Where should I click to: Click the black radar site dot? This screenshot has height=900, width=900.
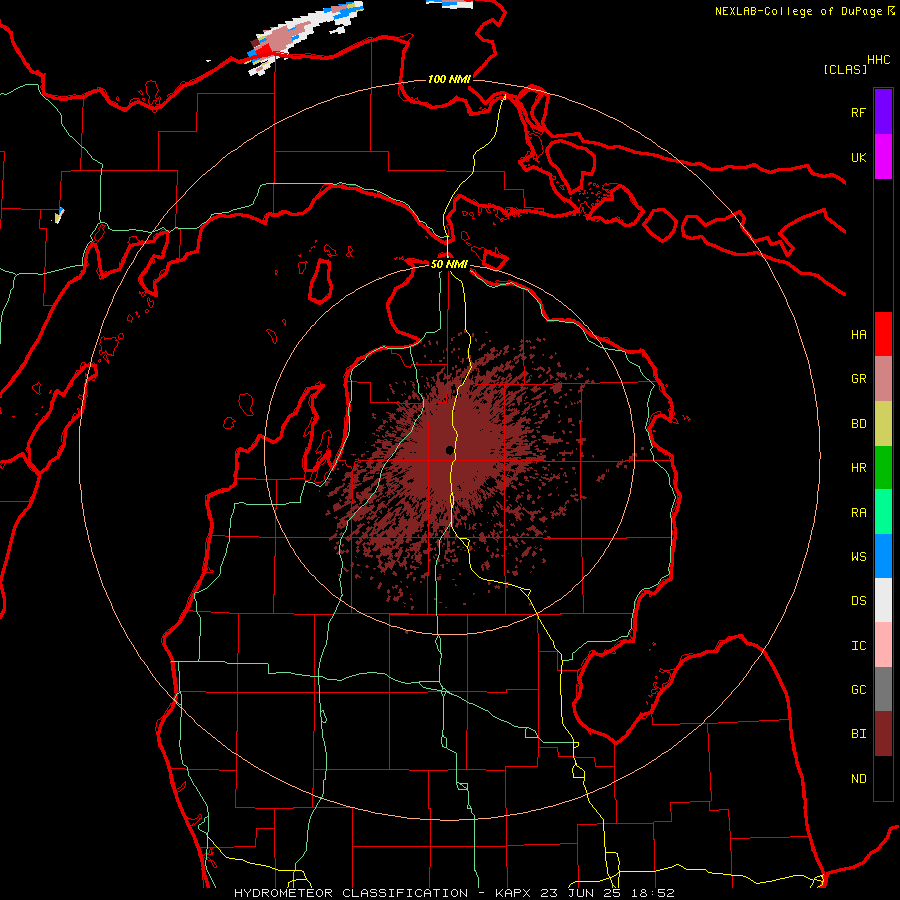point(449,451)
